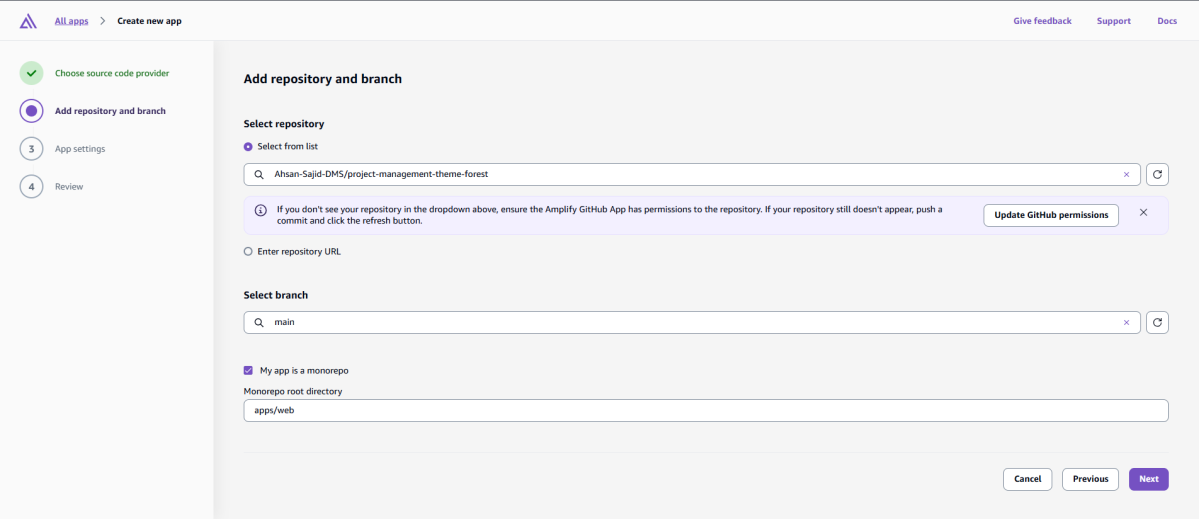Click the repository search magnifier icon
This screenshot has height=519, width=1199.
coord(258,174)
